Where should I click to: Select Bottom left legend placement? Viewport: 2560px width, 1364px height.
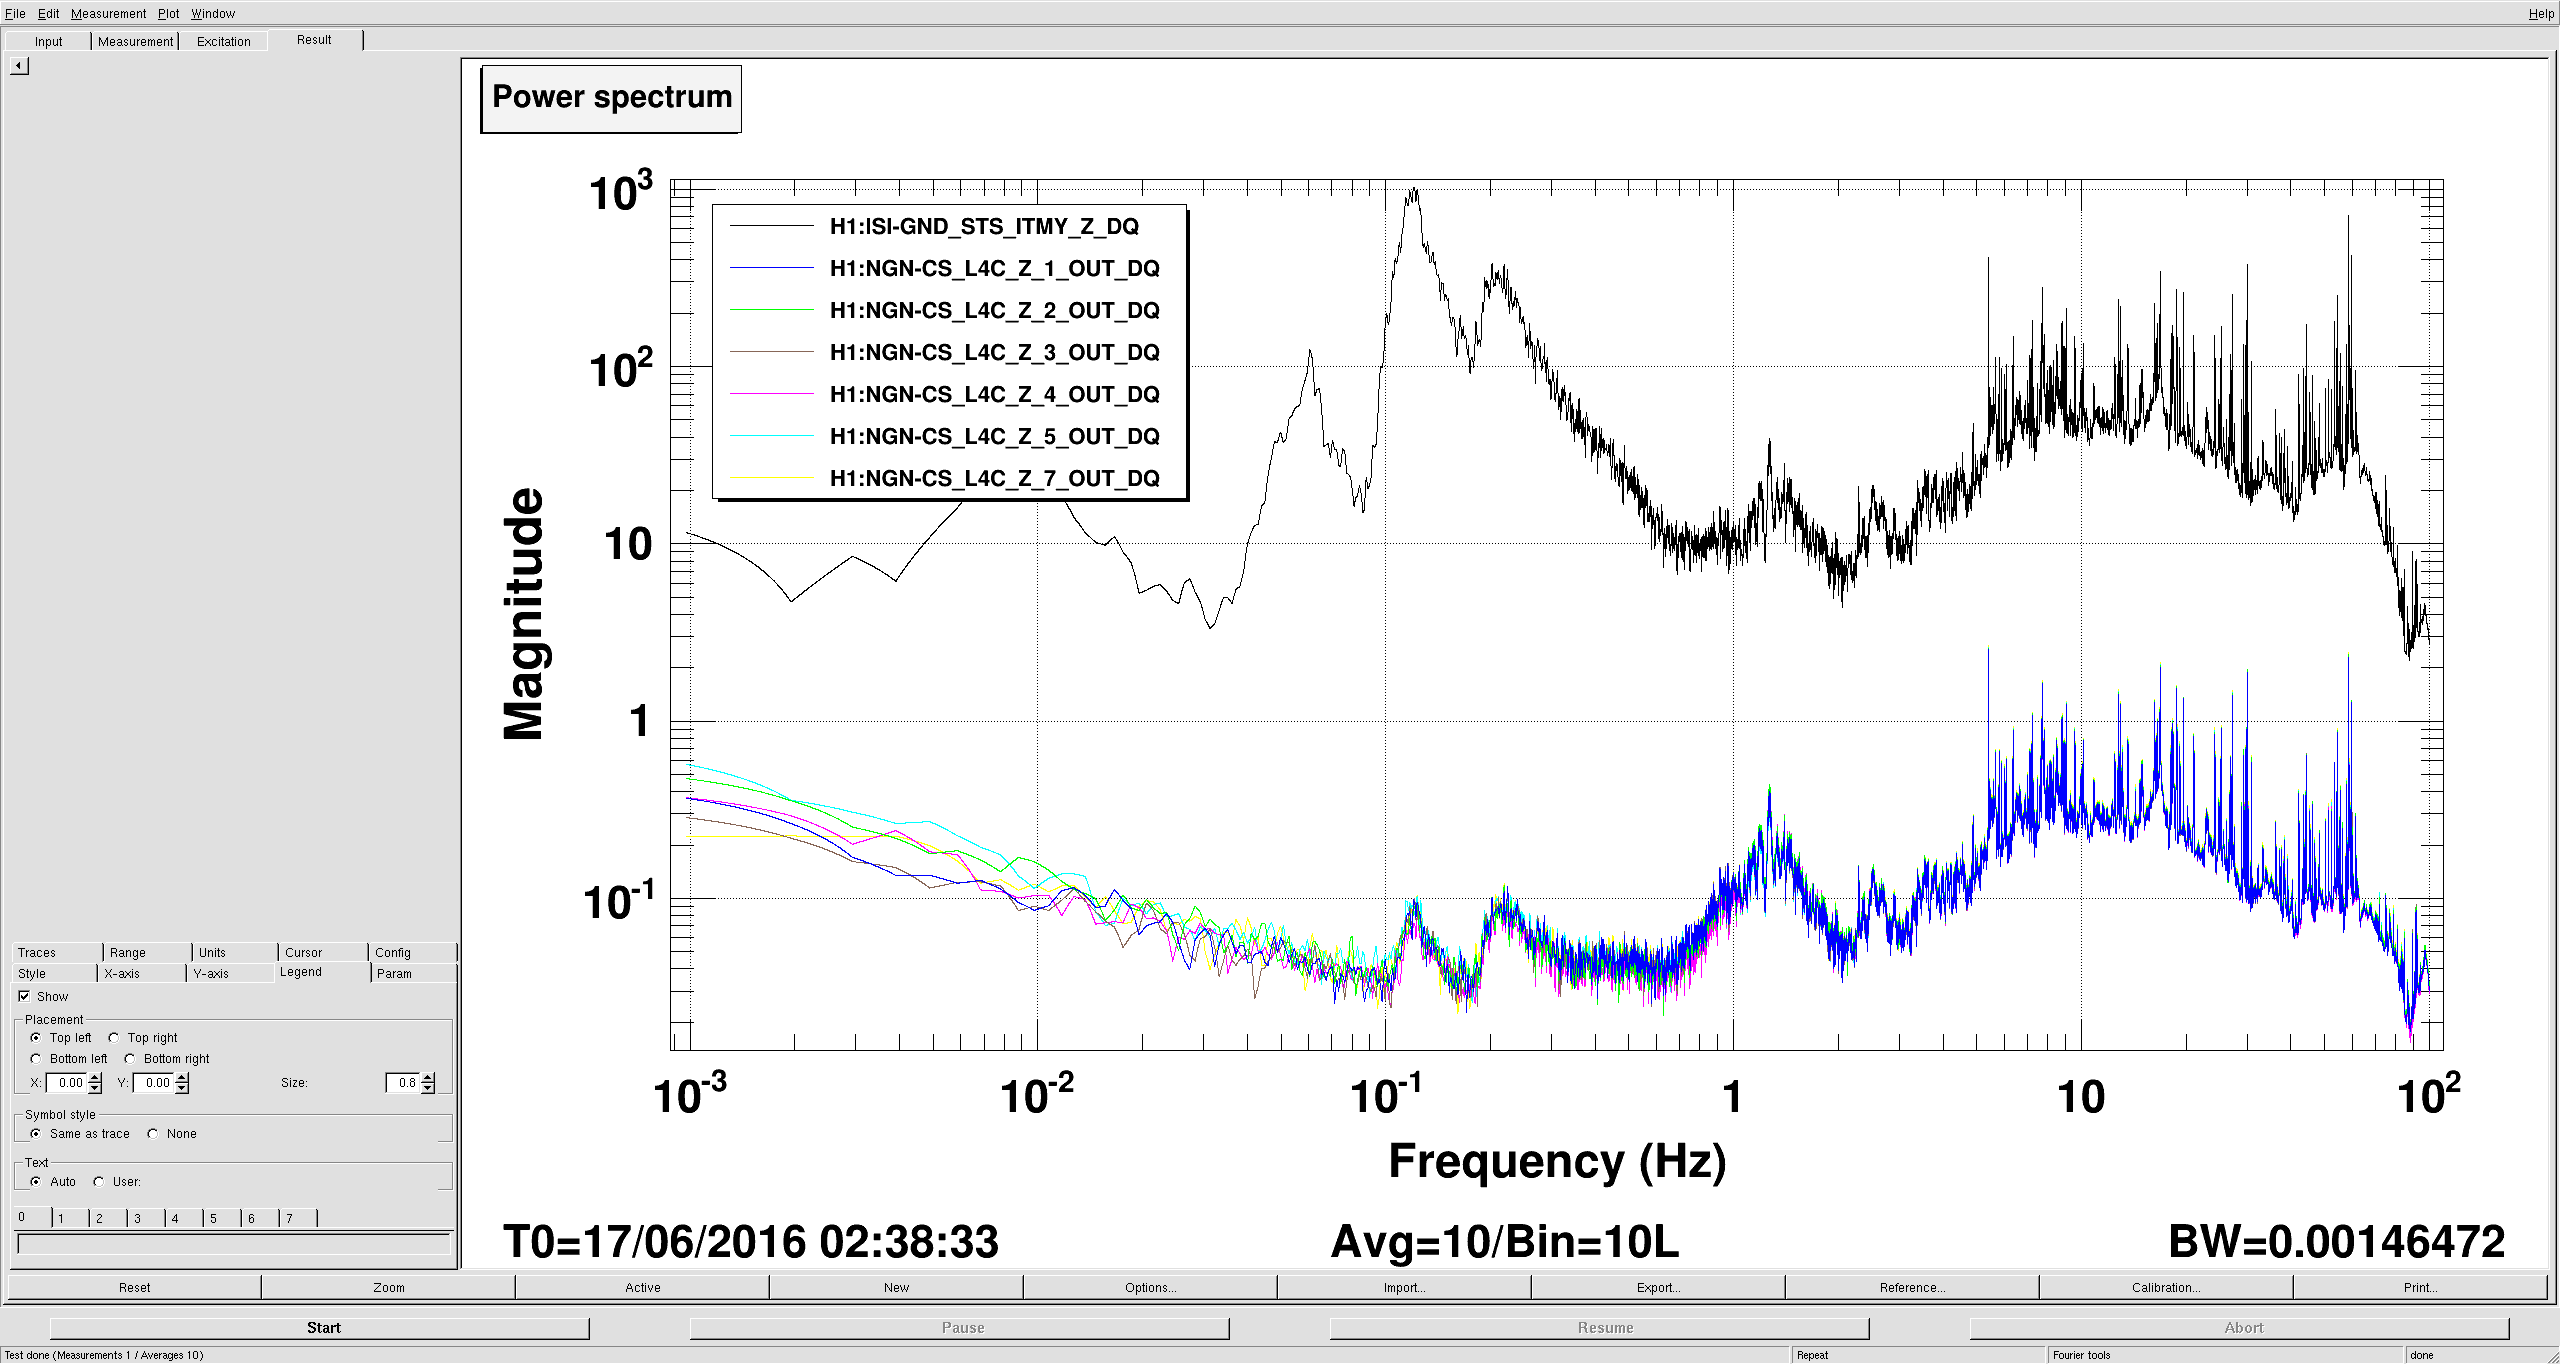point(36,1059)
